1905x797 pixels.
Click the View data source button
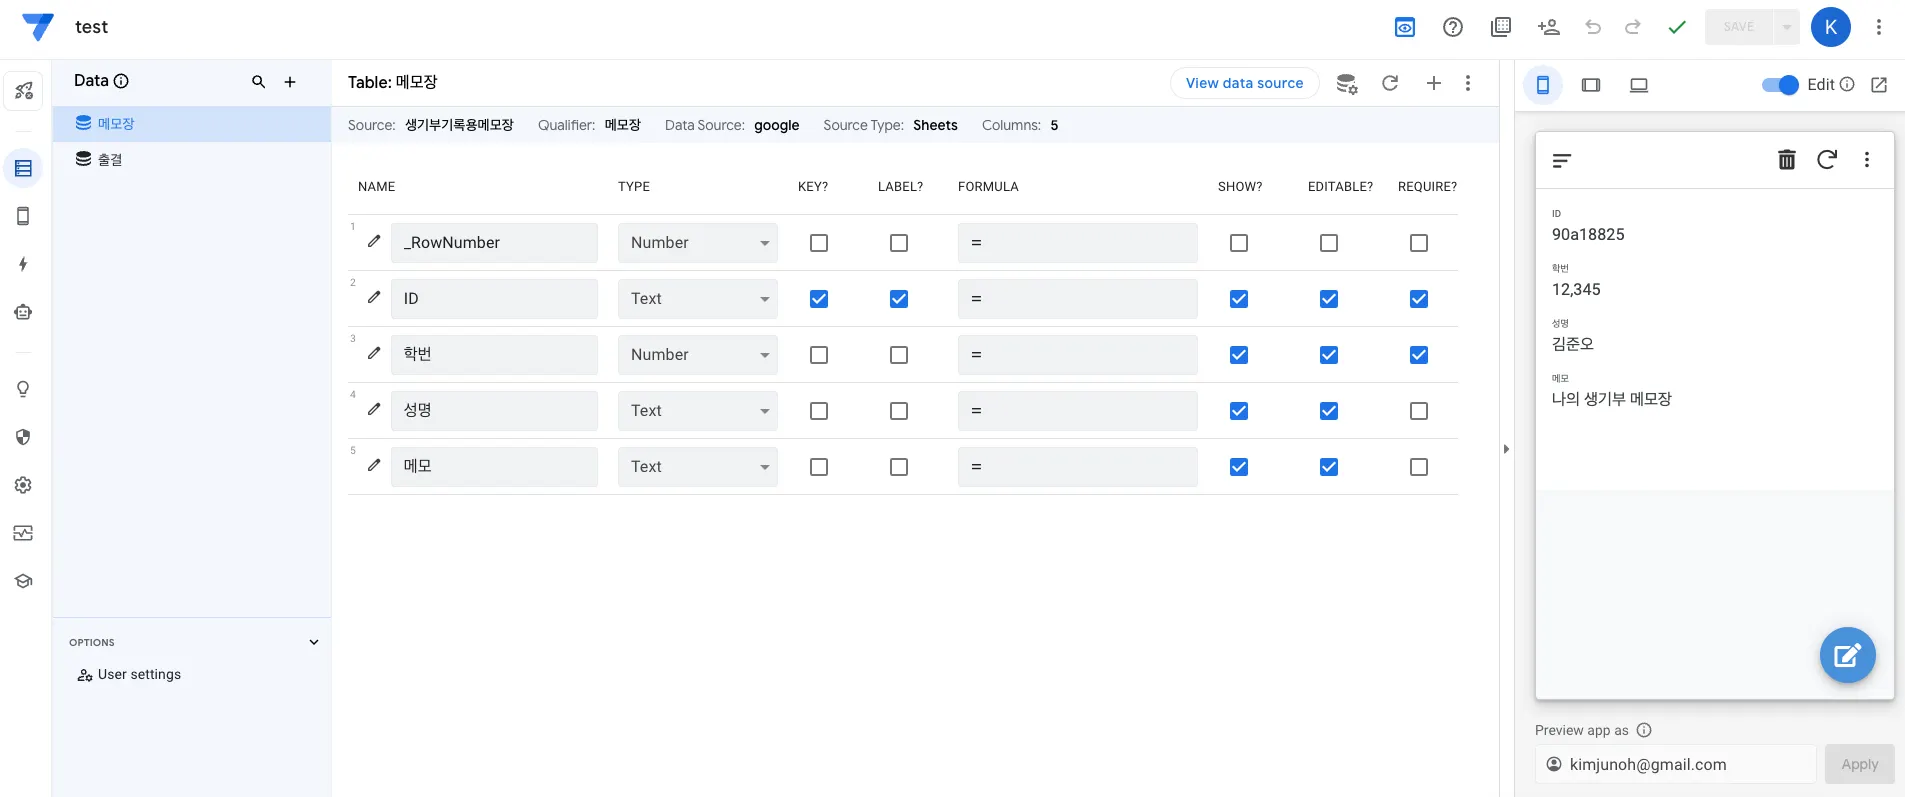coord(1244,83)
